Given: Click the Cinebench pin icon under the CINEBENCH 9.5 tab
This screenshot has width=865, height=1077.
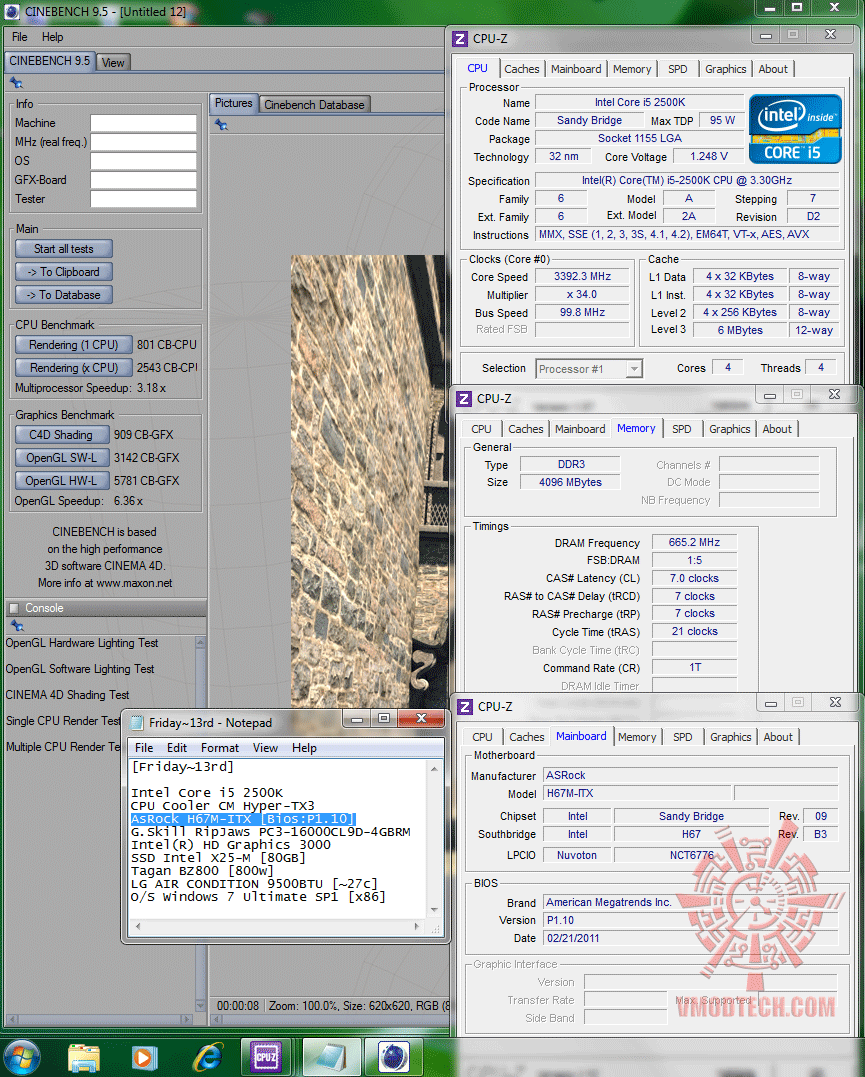Looking at the screenshot, I should tap(16, 83).
